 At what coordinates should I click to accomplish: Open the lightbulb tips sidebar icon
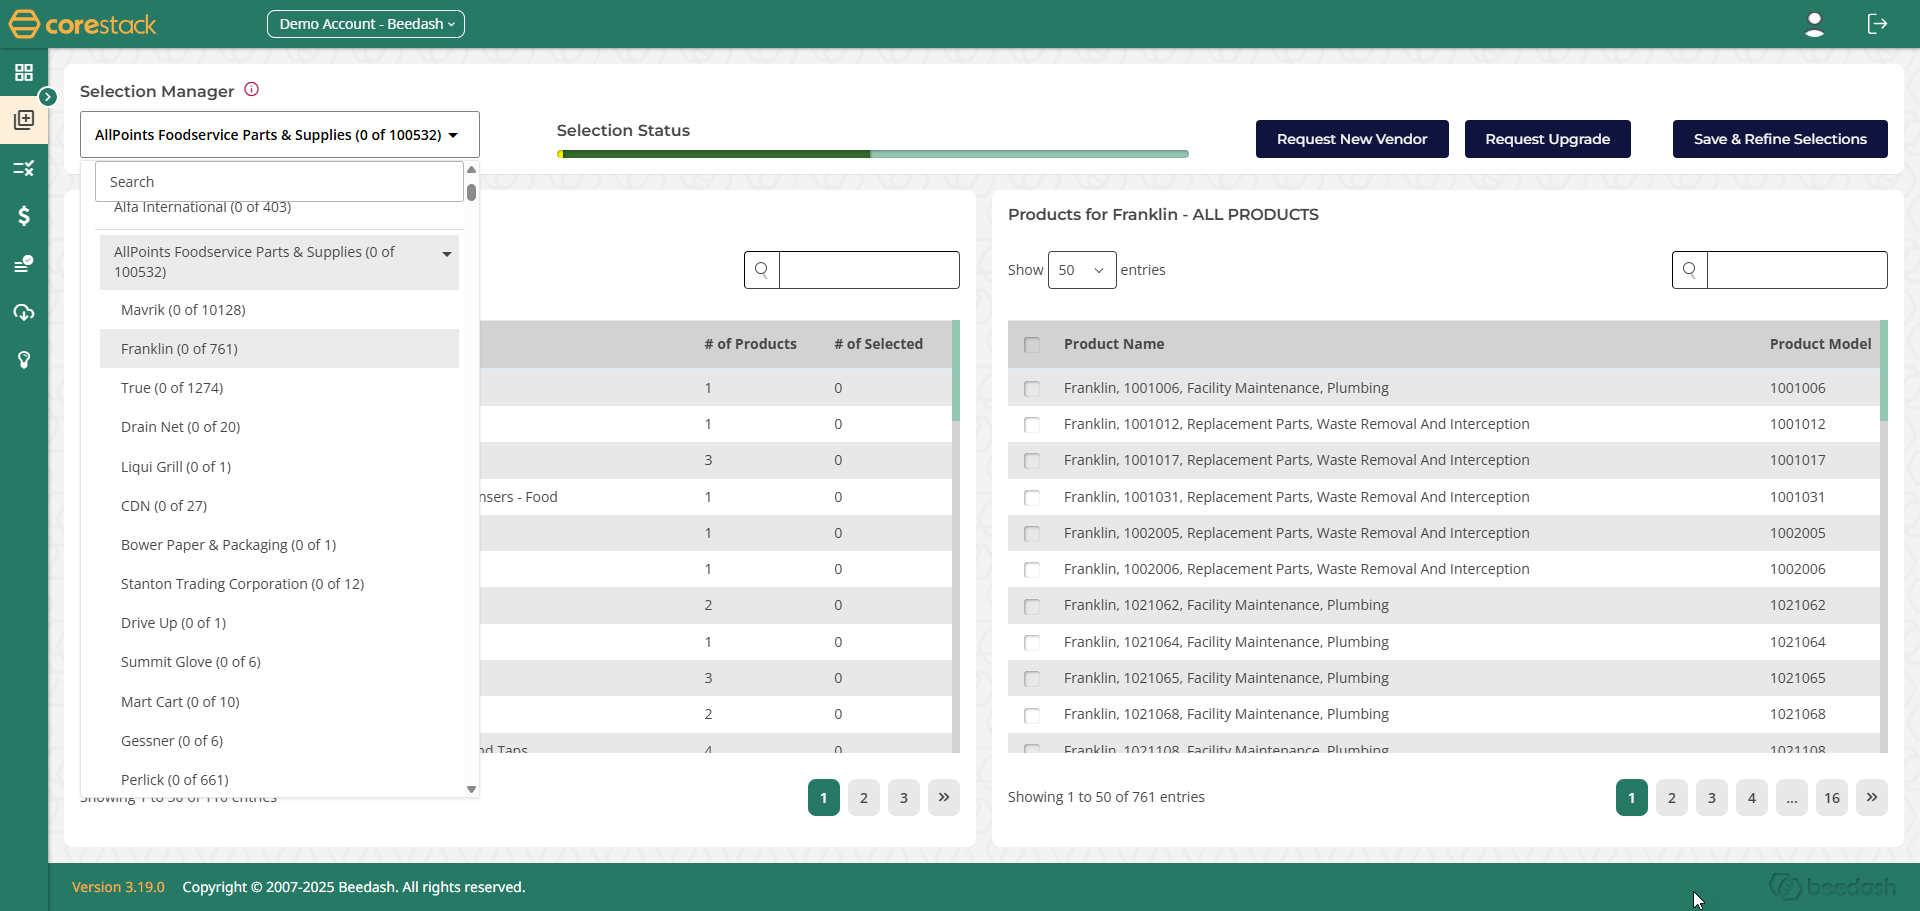coord(24,360)
